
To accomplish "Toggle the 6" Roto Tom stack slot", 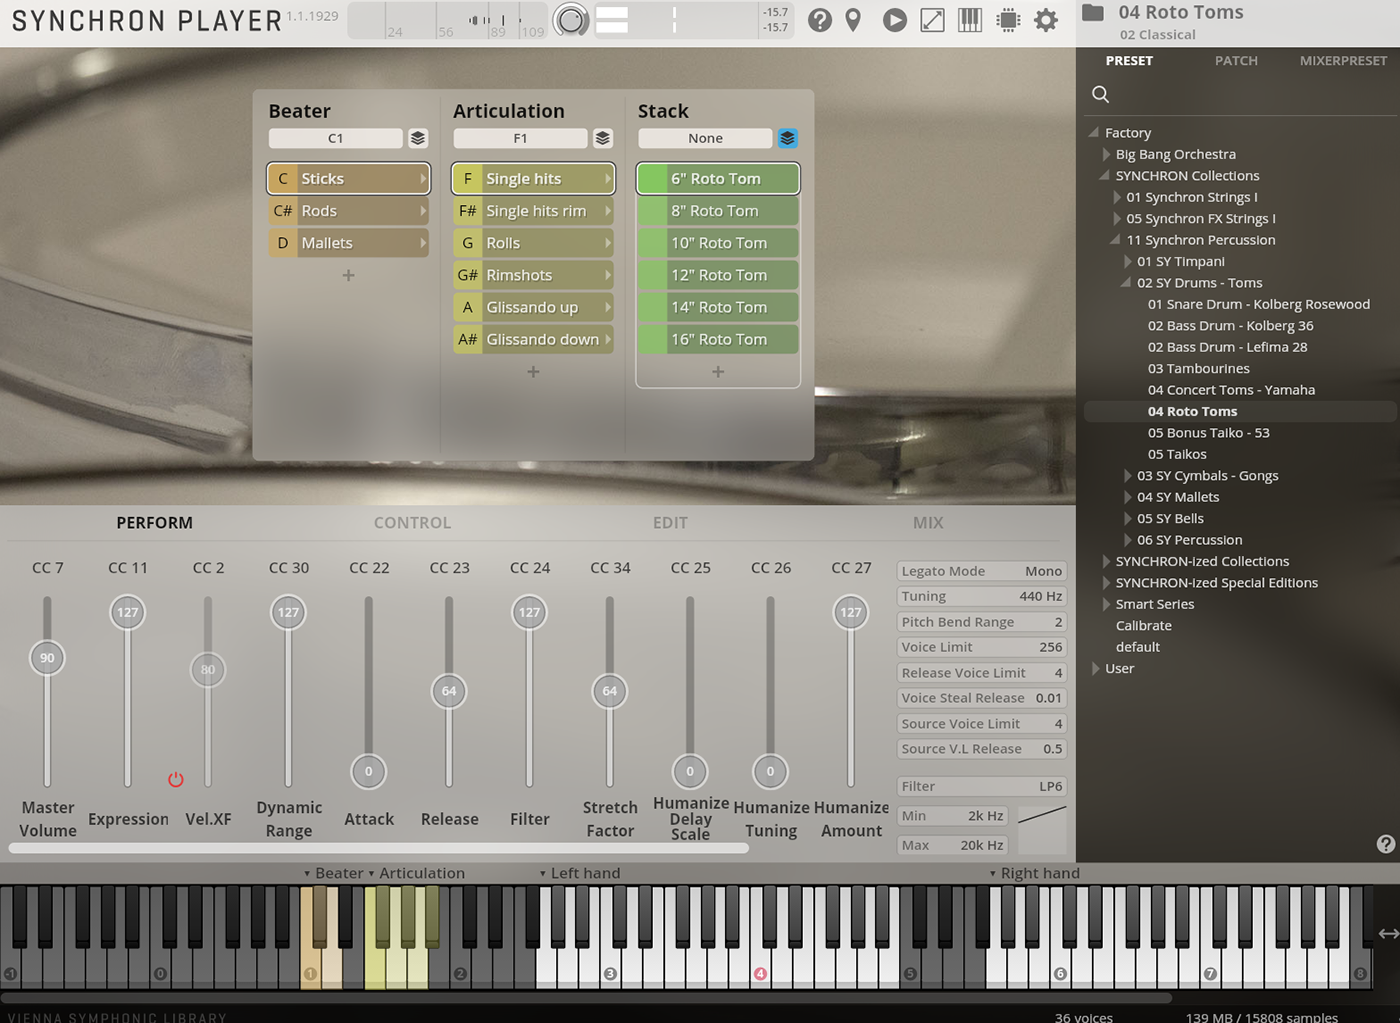I will (718, 178).
